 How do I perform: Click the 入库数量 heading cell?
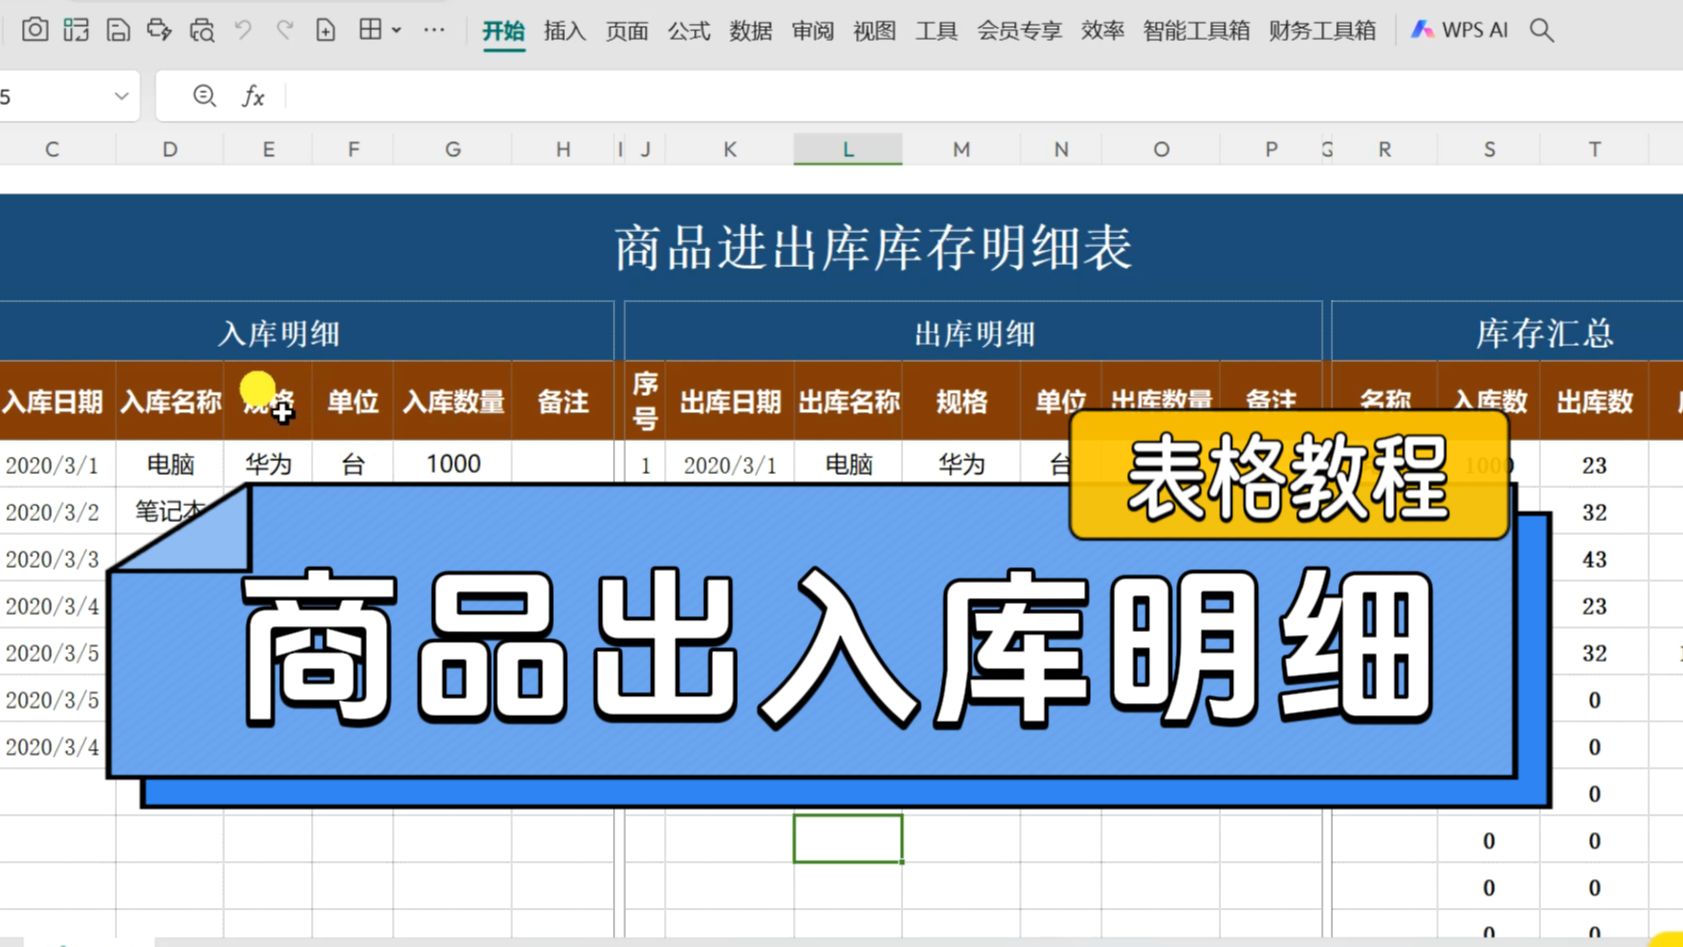click(x=453, y=401)
